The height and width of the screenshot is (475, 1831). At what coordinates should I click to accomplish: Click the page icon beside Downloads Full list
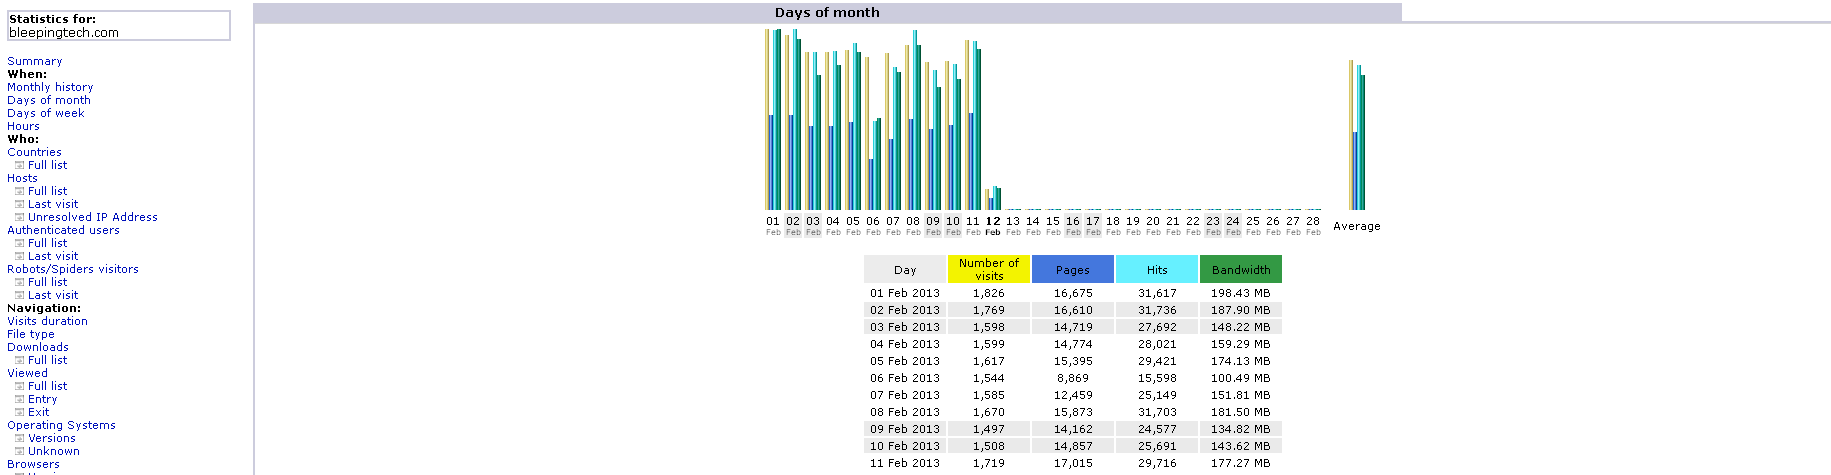(19, 360)
